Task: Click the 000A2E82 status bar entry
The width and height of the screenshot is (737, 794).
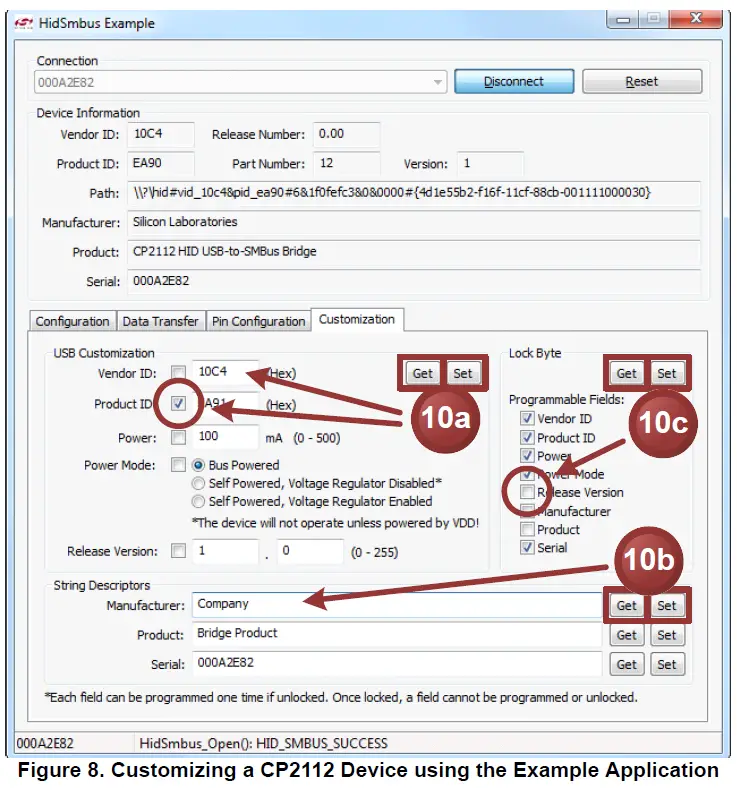Action: pyautogui.click(x=45, y=743)
